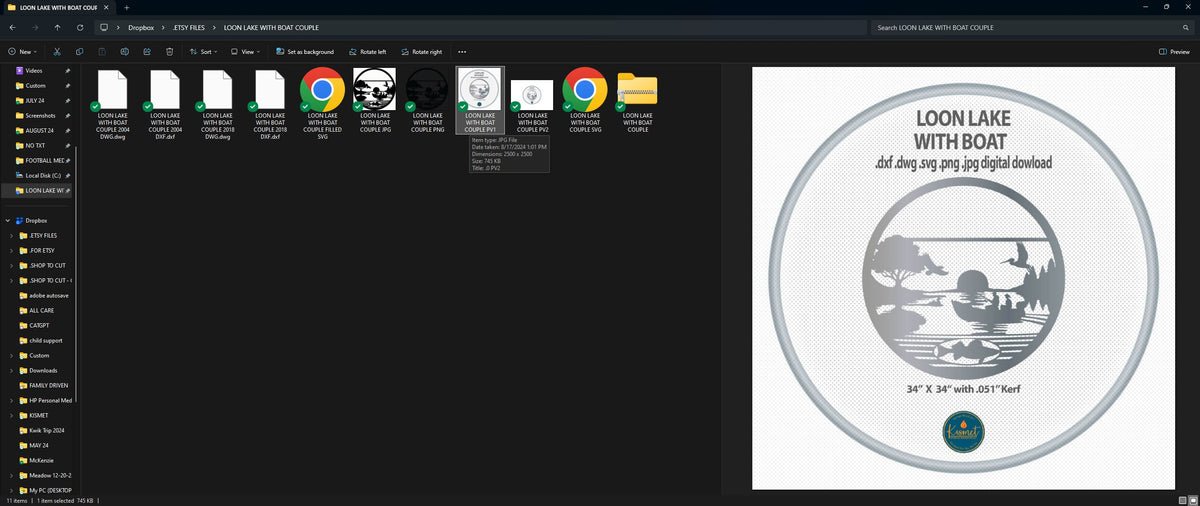Open a new tab with plus button

click(x=127, y=7)
